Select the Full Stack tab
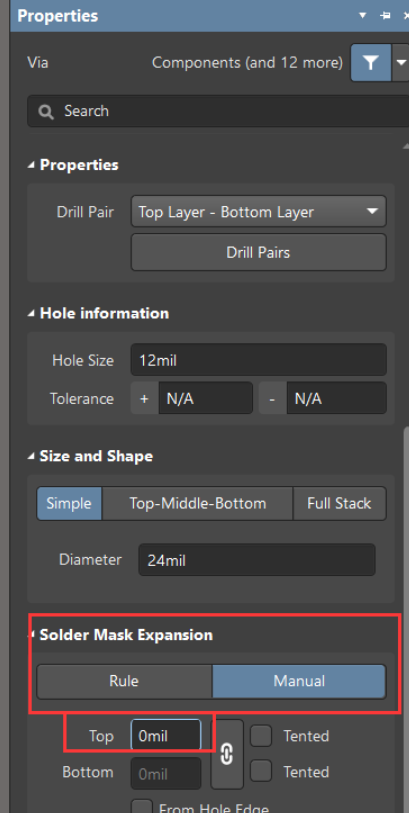409x813 pixels. tap(340, 503)
